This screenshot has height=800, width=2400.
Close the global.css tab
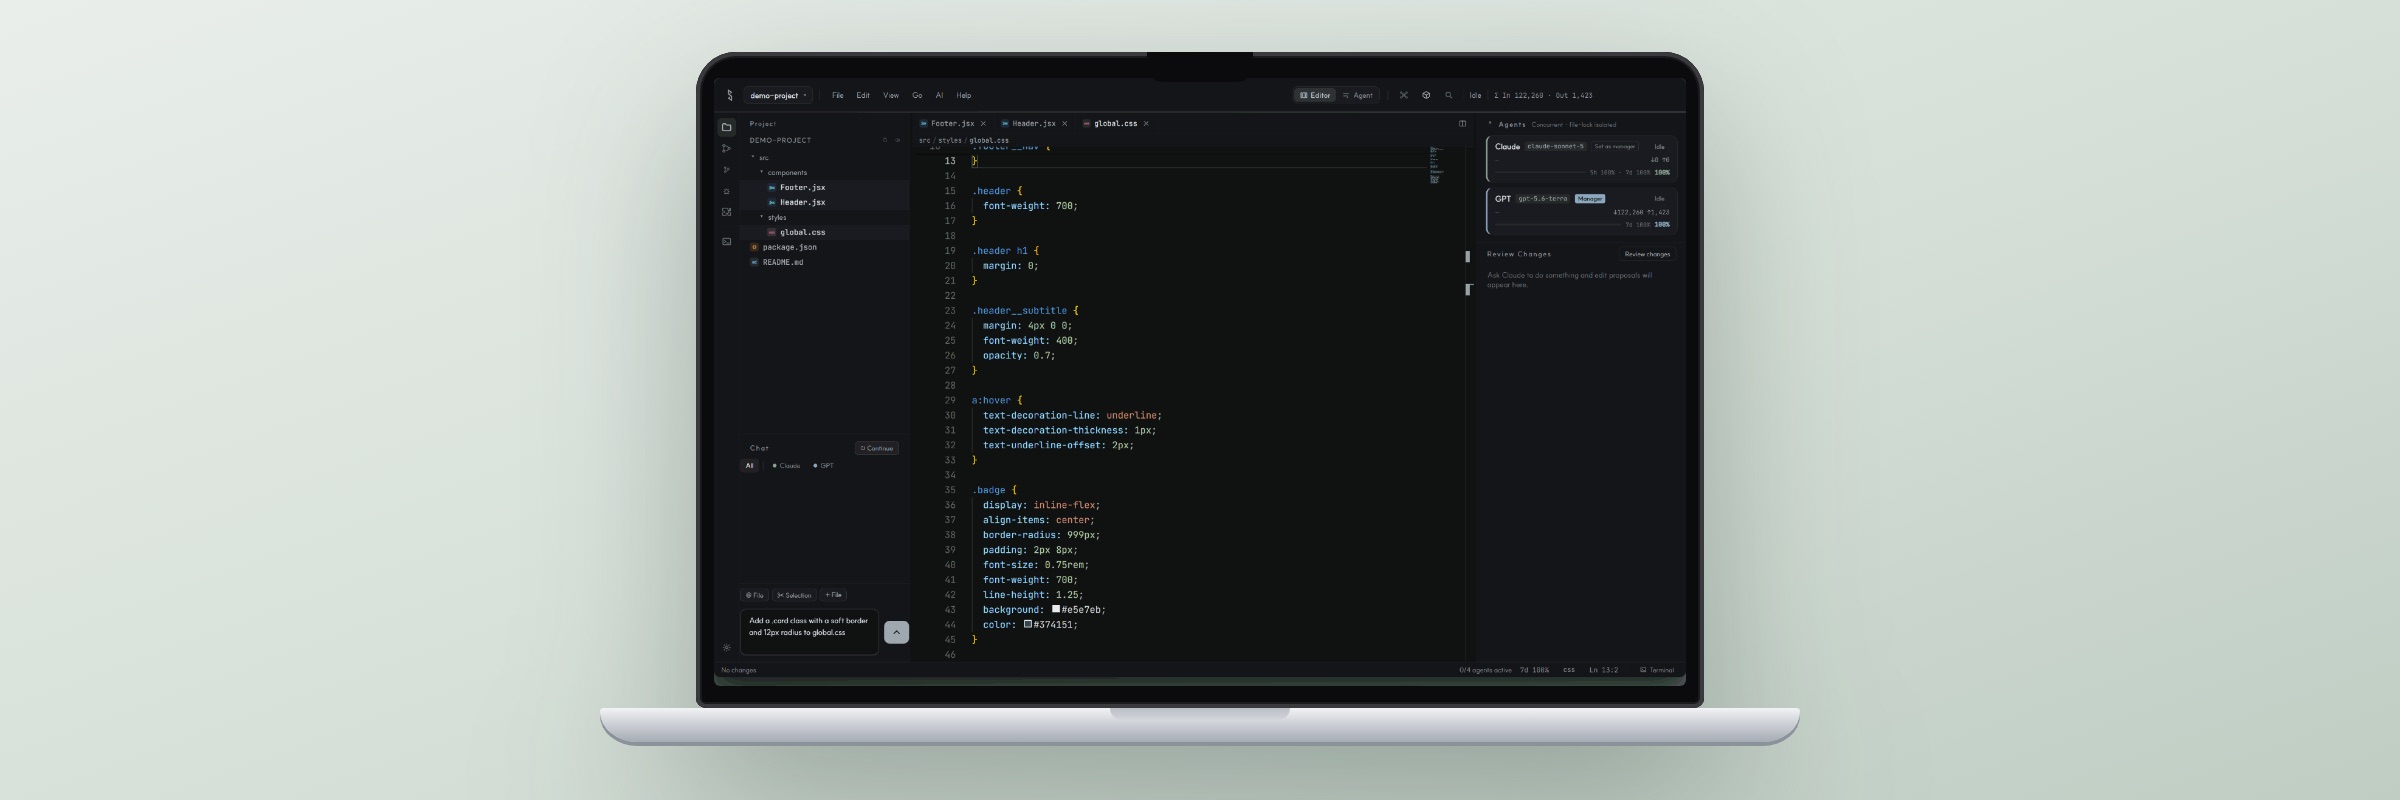1146,124
